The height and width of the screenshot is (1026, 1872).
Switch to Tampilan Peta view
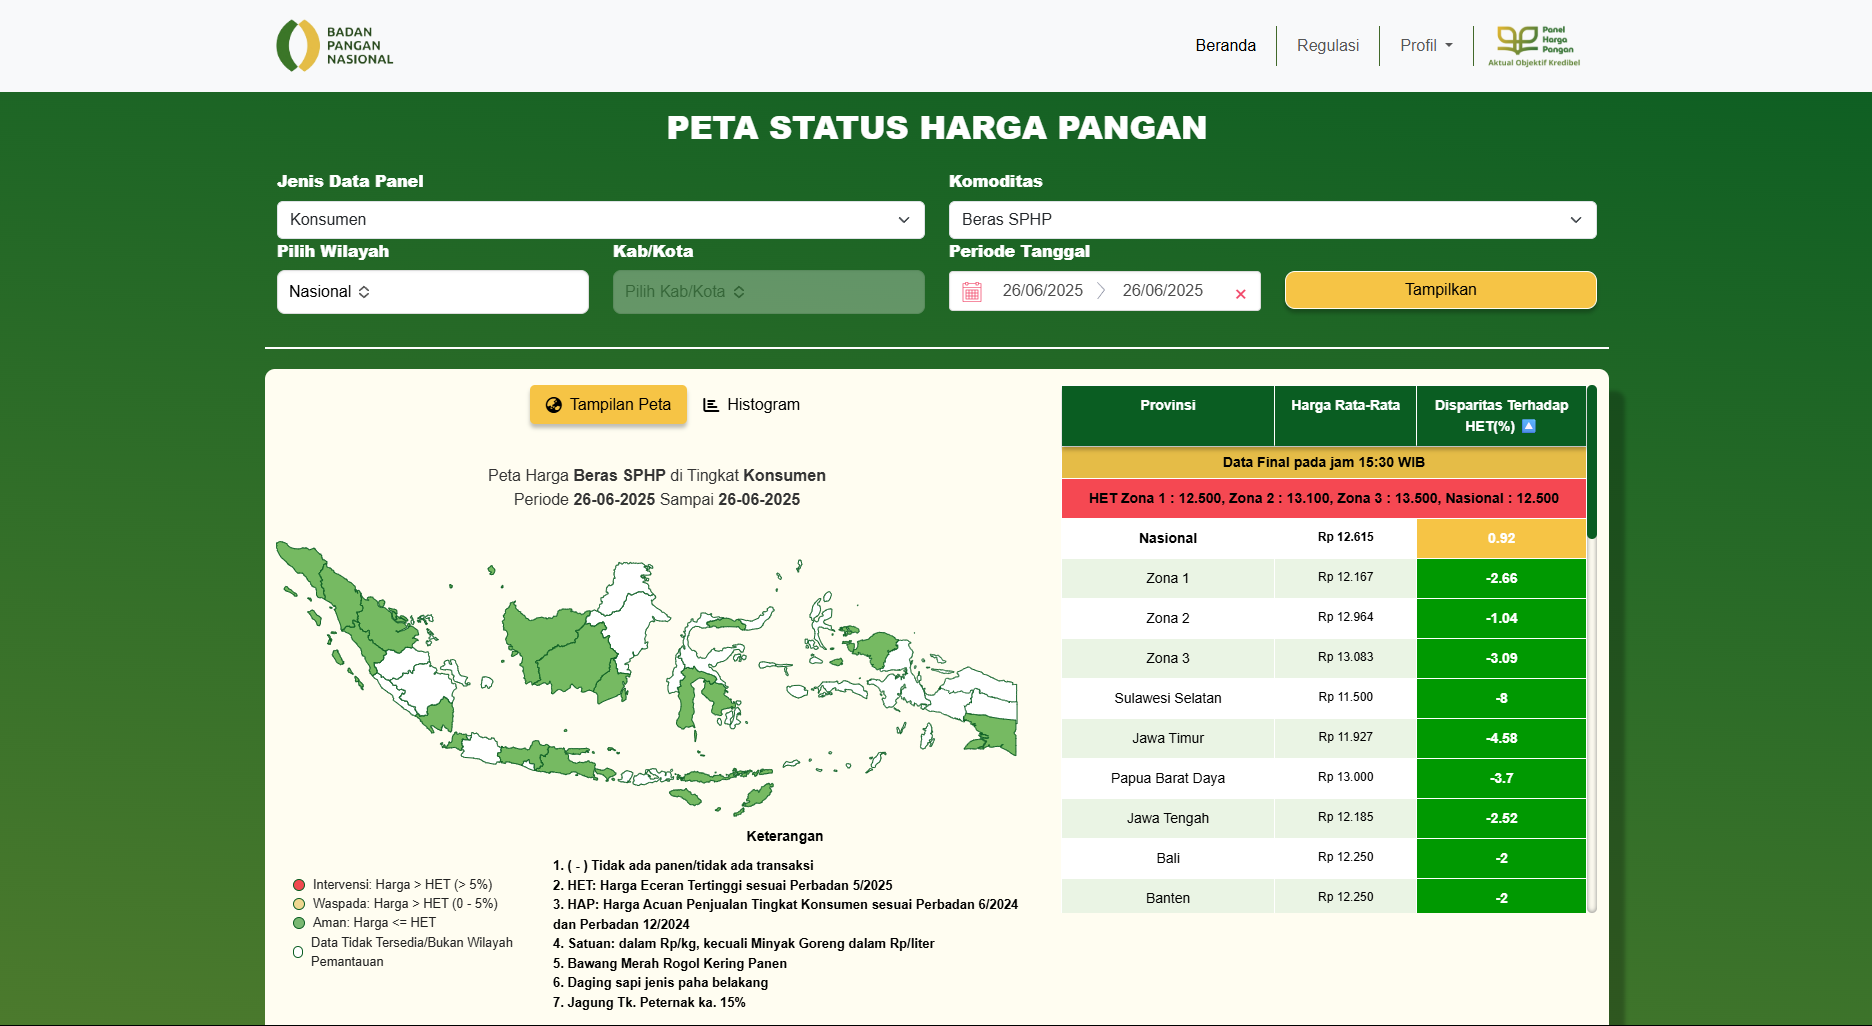[608, 405]
